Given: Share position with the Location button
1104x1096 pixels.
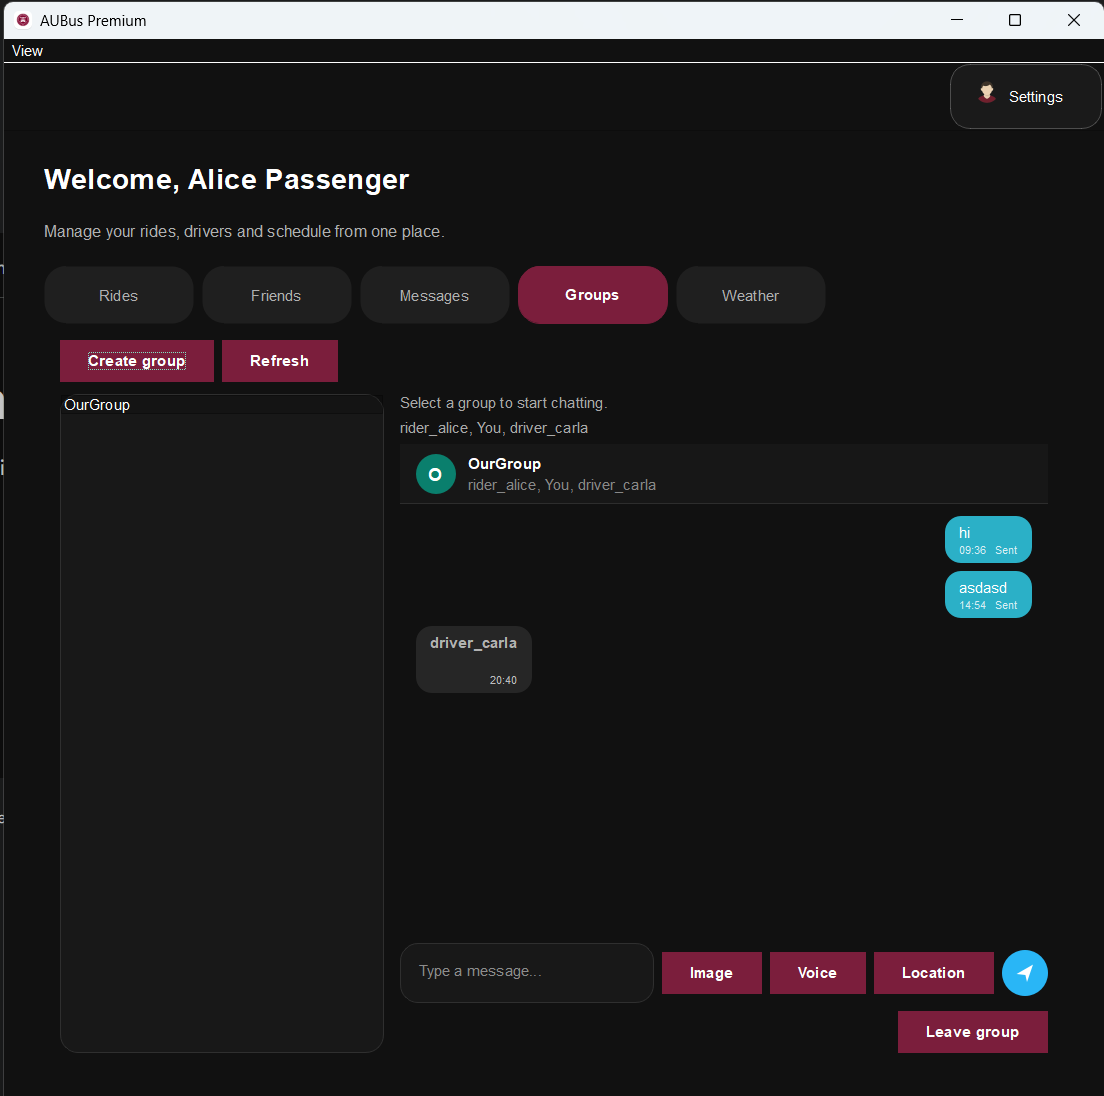Looking at the screenshot, I should [x=934, y=973].
